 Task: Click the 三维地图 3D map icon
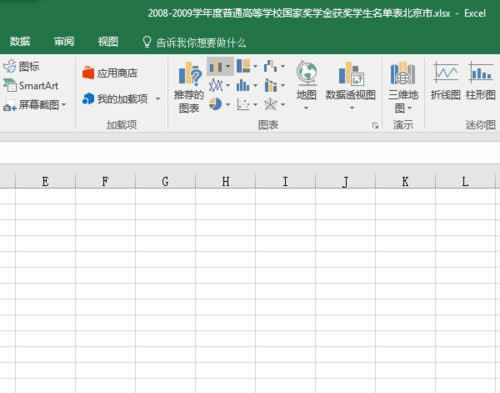403,73
